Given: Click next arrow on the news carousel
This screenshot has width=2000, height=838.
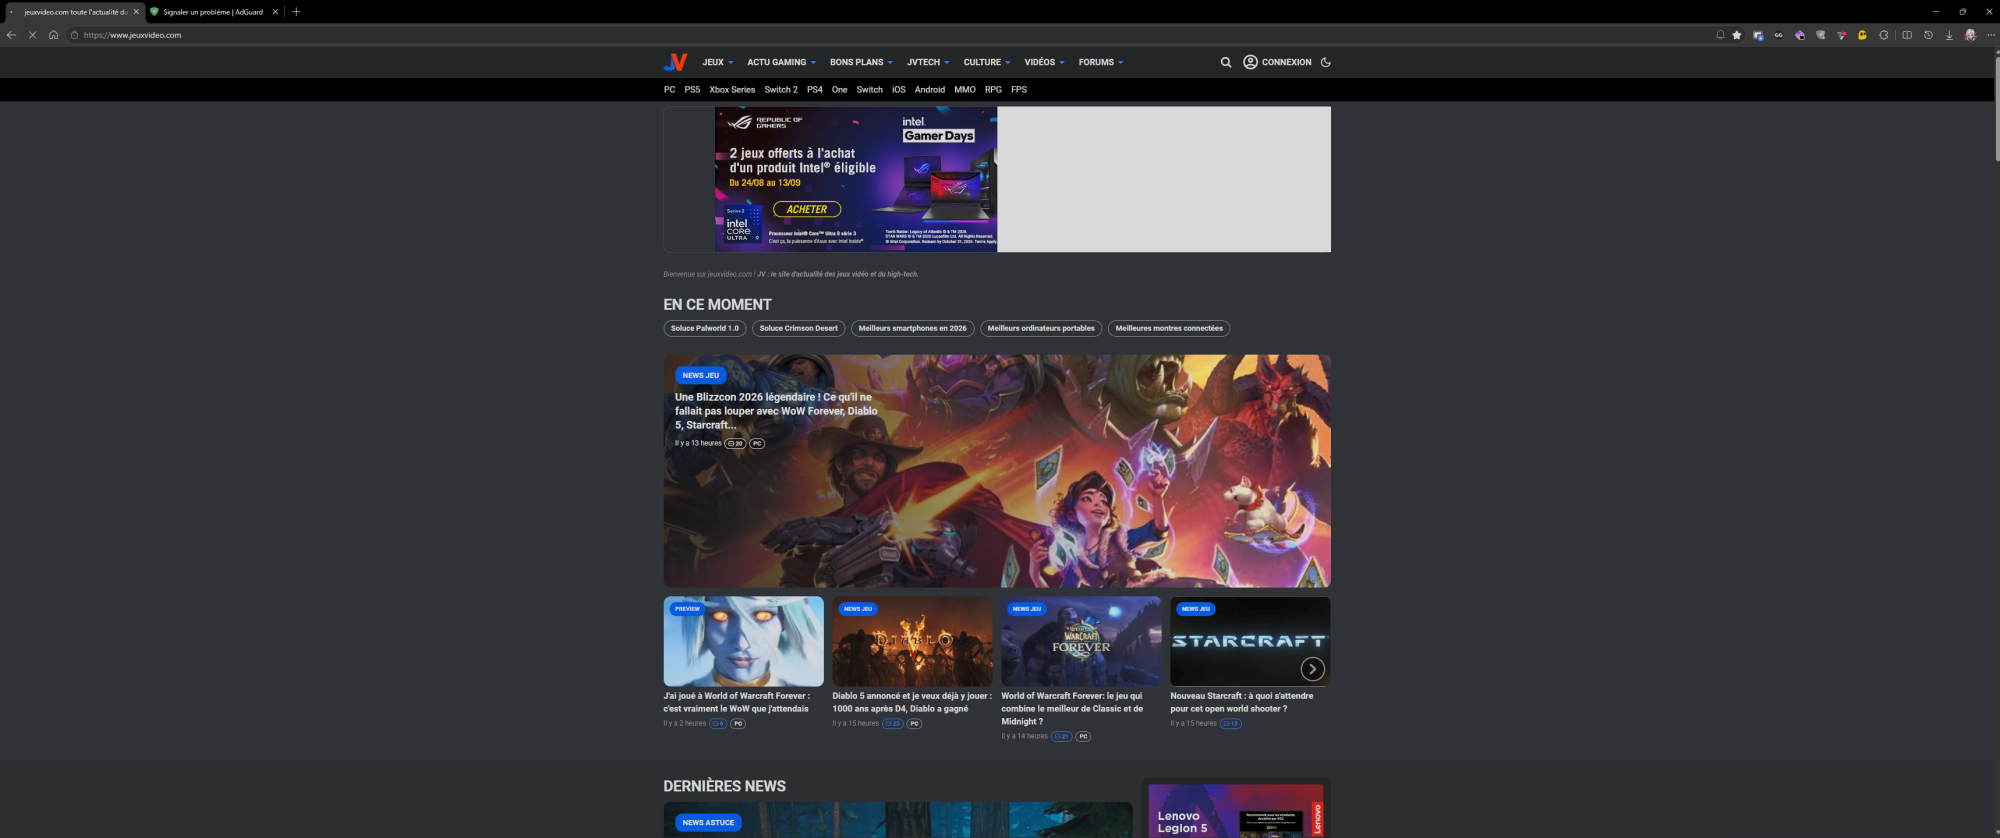Looking at the screenshot, I should click(x=1312, y=669).
